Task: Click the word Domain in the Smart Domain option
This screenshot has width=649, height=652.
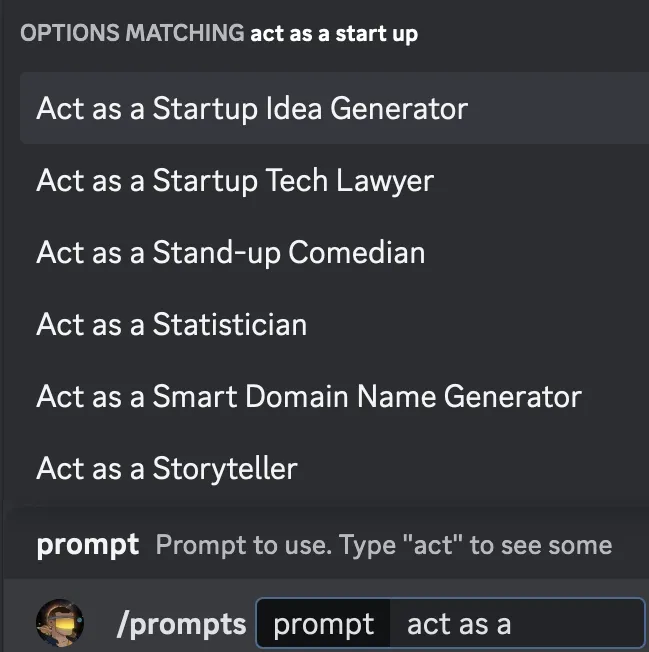Action: tap(300, 396)
